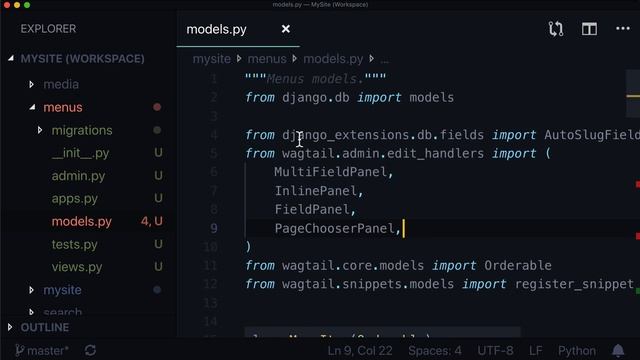The width and height of the screenshot is (640, 360).
Task: Click the register_snippet import name
Action: coord(574,284)
